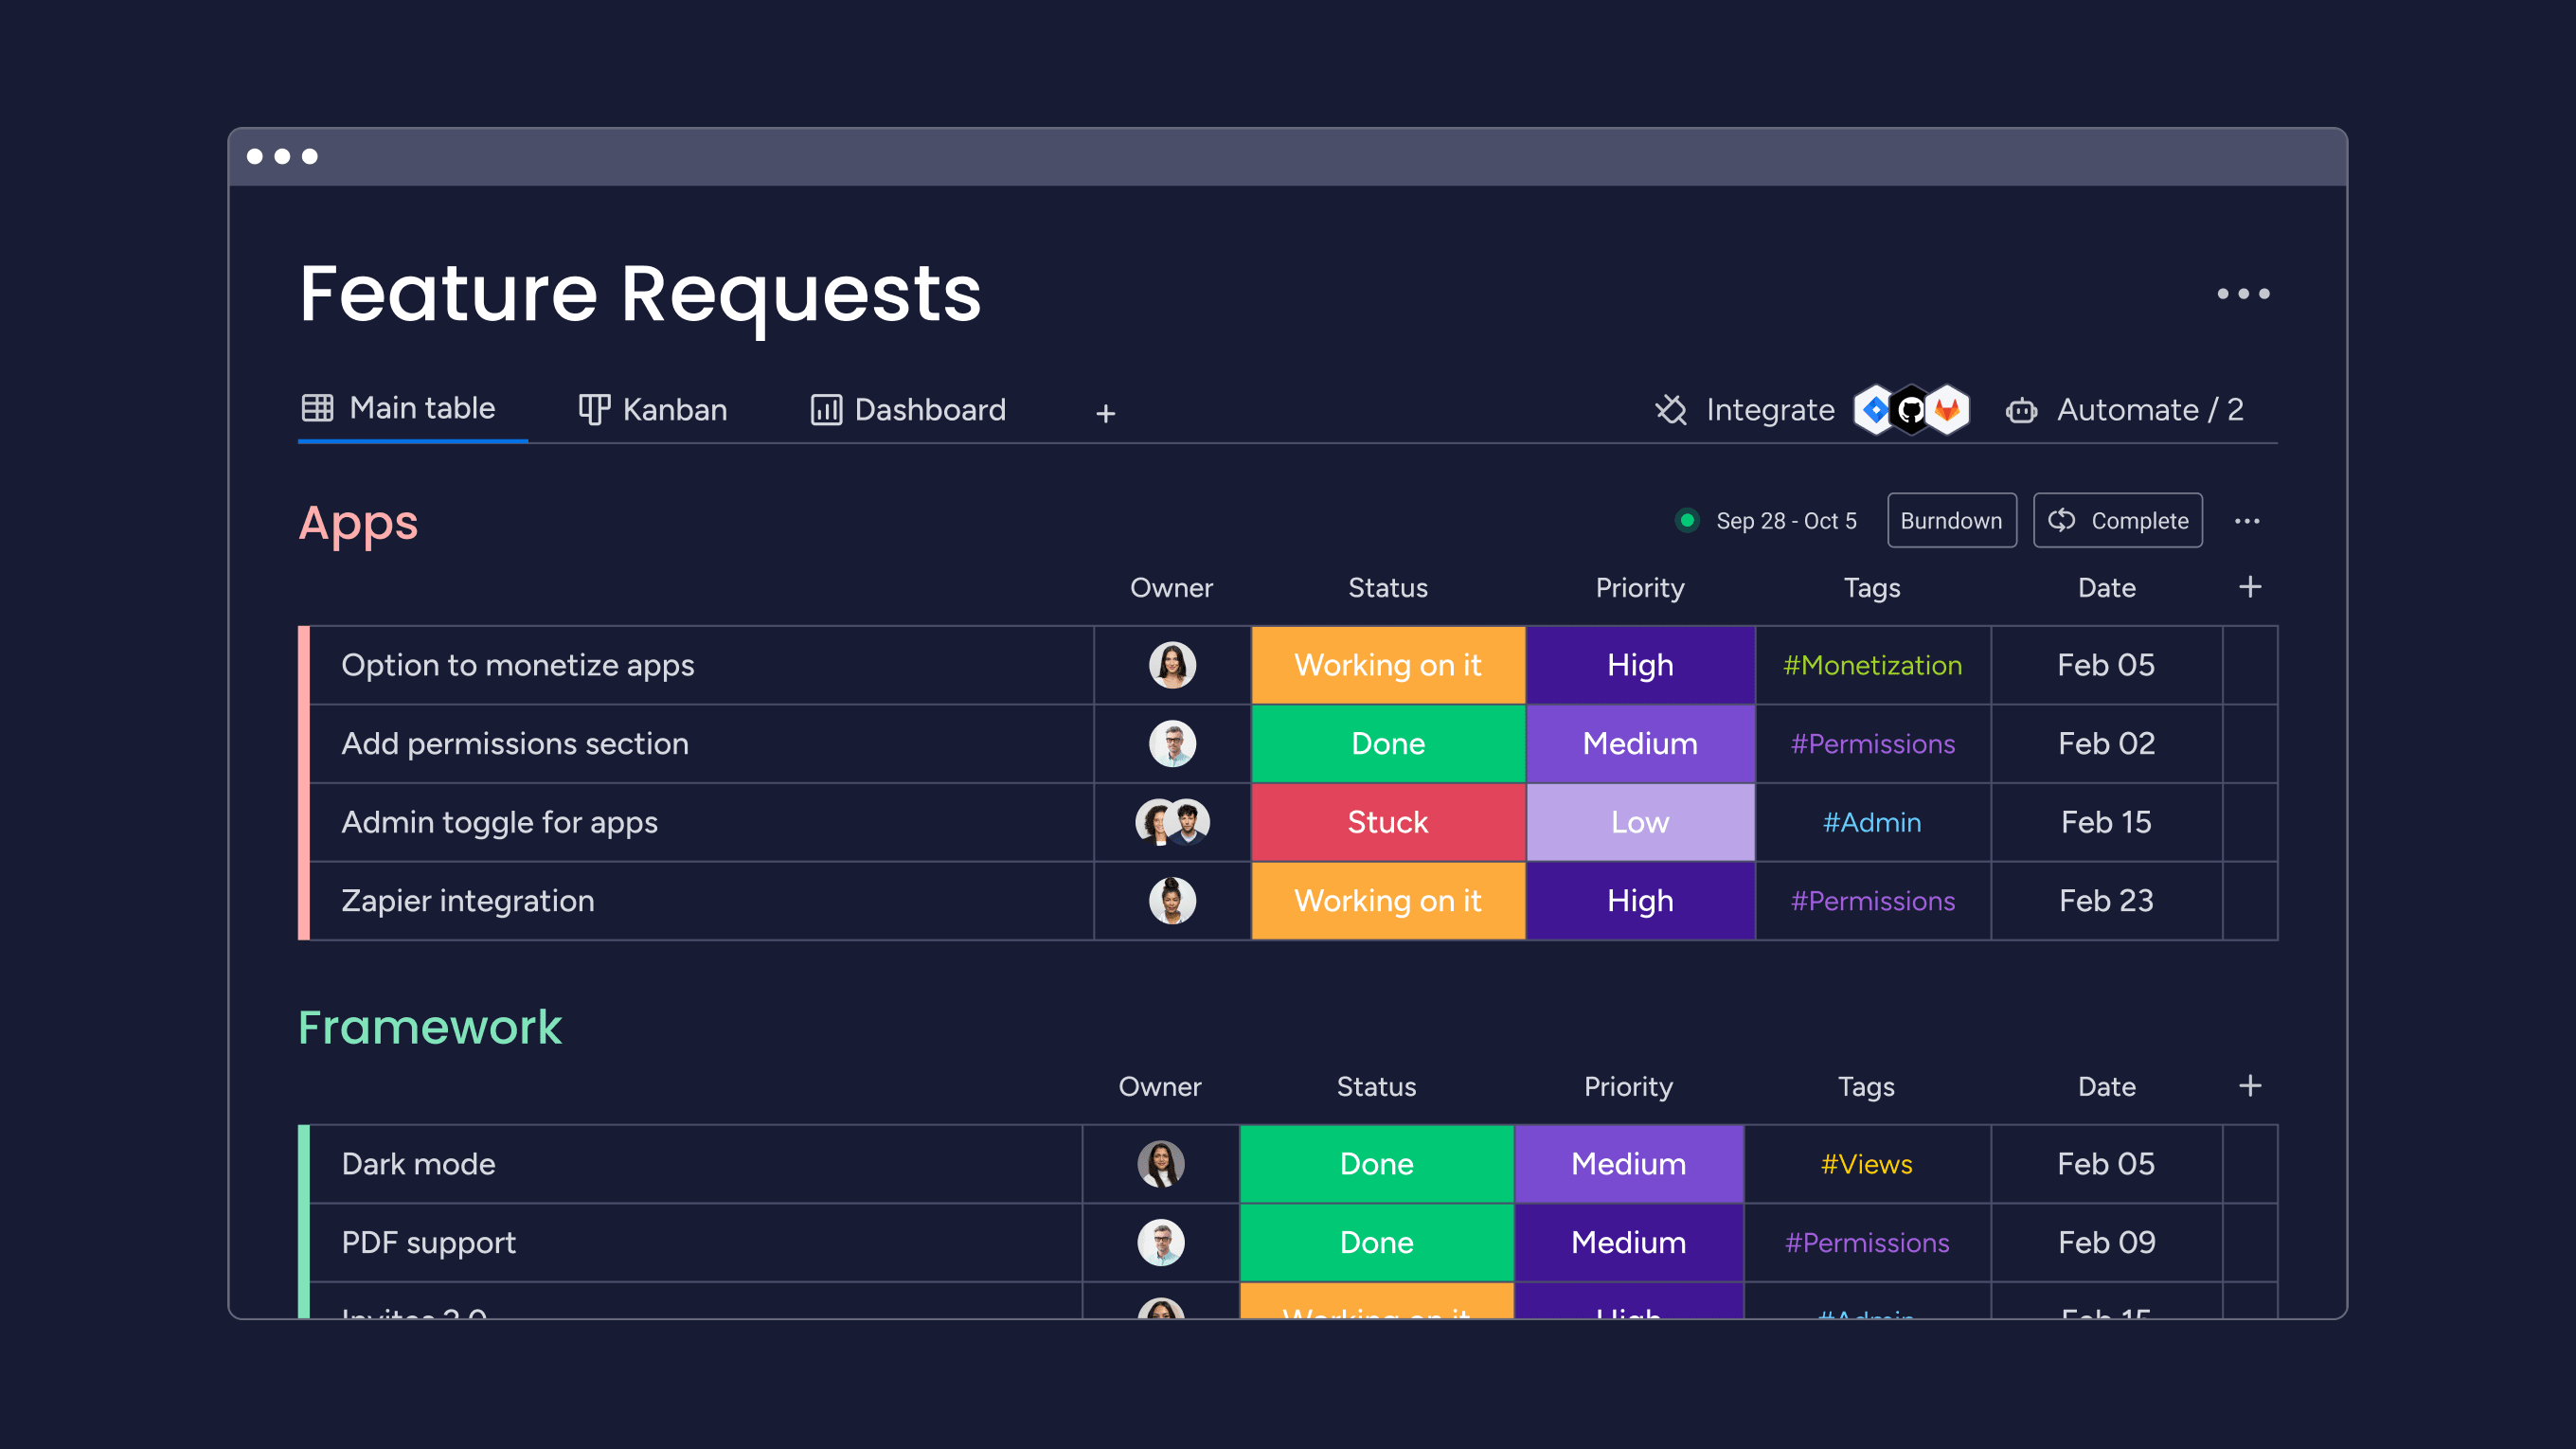Click the Apps group overflow menu
The image size is (2576, 1449).
(x=2247, y=520)
